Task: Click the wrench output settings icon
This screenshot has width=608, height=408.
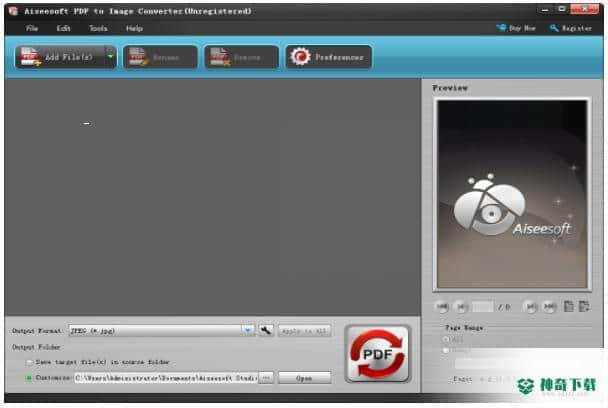Action: [266, 330]
